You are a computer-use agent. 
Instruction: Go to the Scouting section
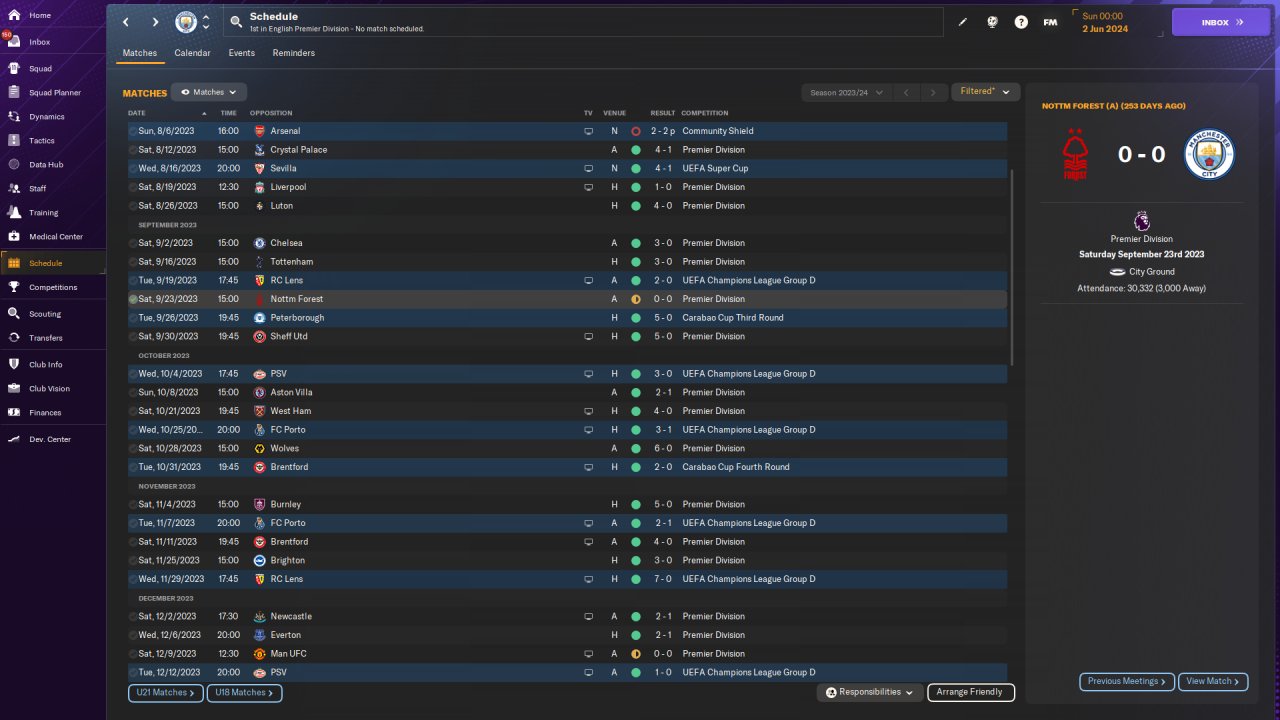[45, 314]
